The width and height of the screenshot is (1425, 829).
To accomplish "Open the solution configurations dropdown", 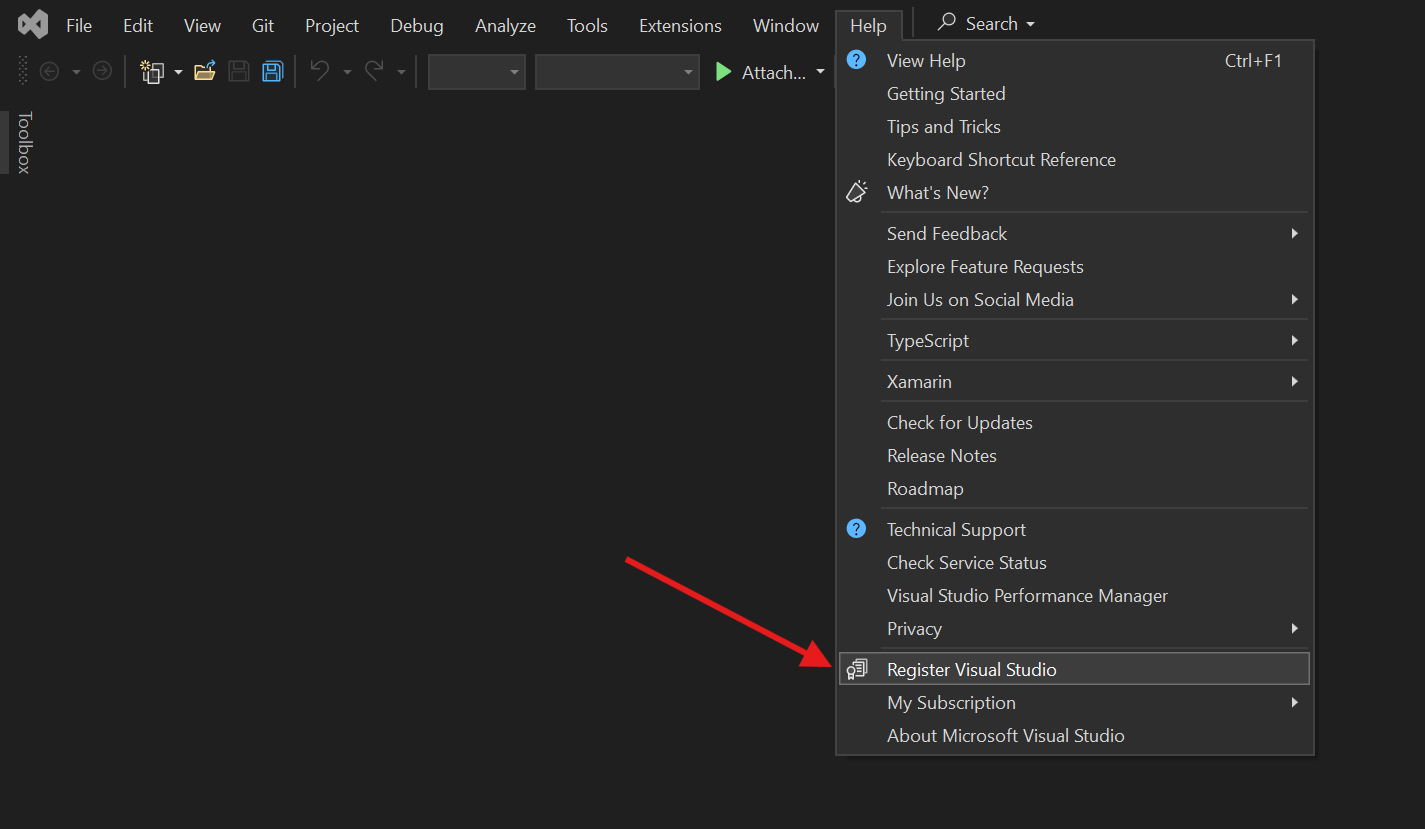I will point(476,71).
